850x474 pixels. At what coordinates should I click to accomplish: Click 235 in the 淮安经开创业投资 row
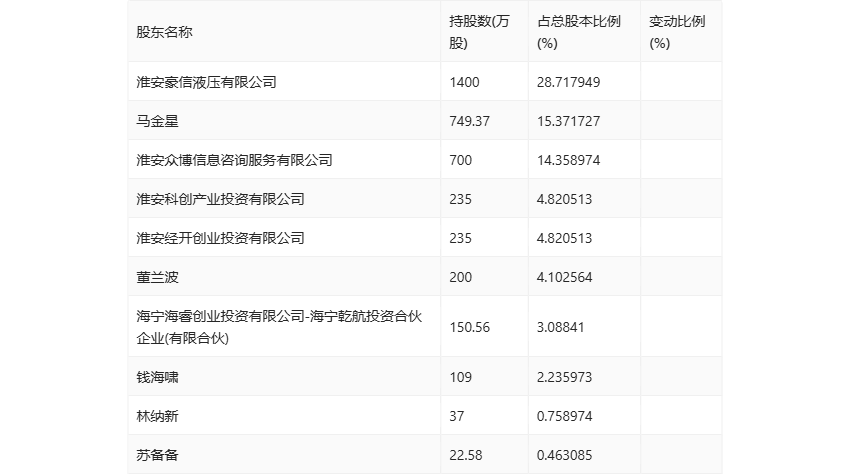(460, 238)
